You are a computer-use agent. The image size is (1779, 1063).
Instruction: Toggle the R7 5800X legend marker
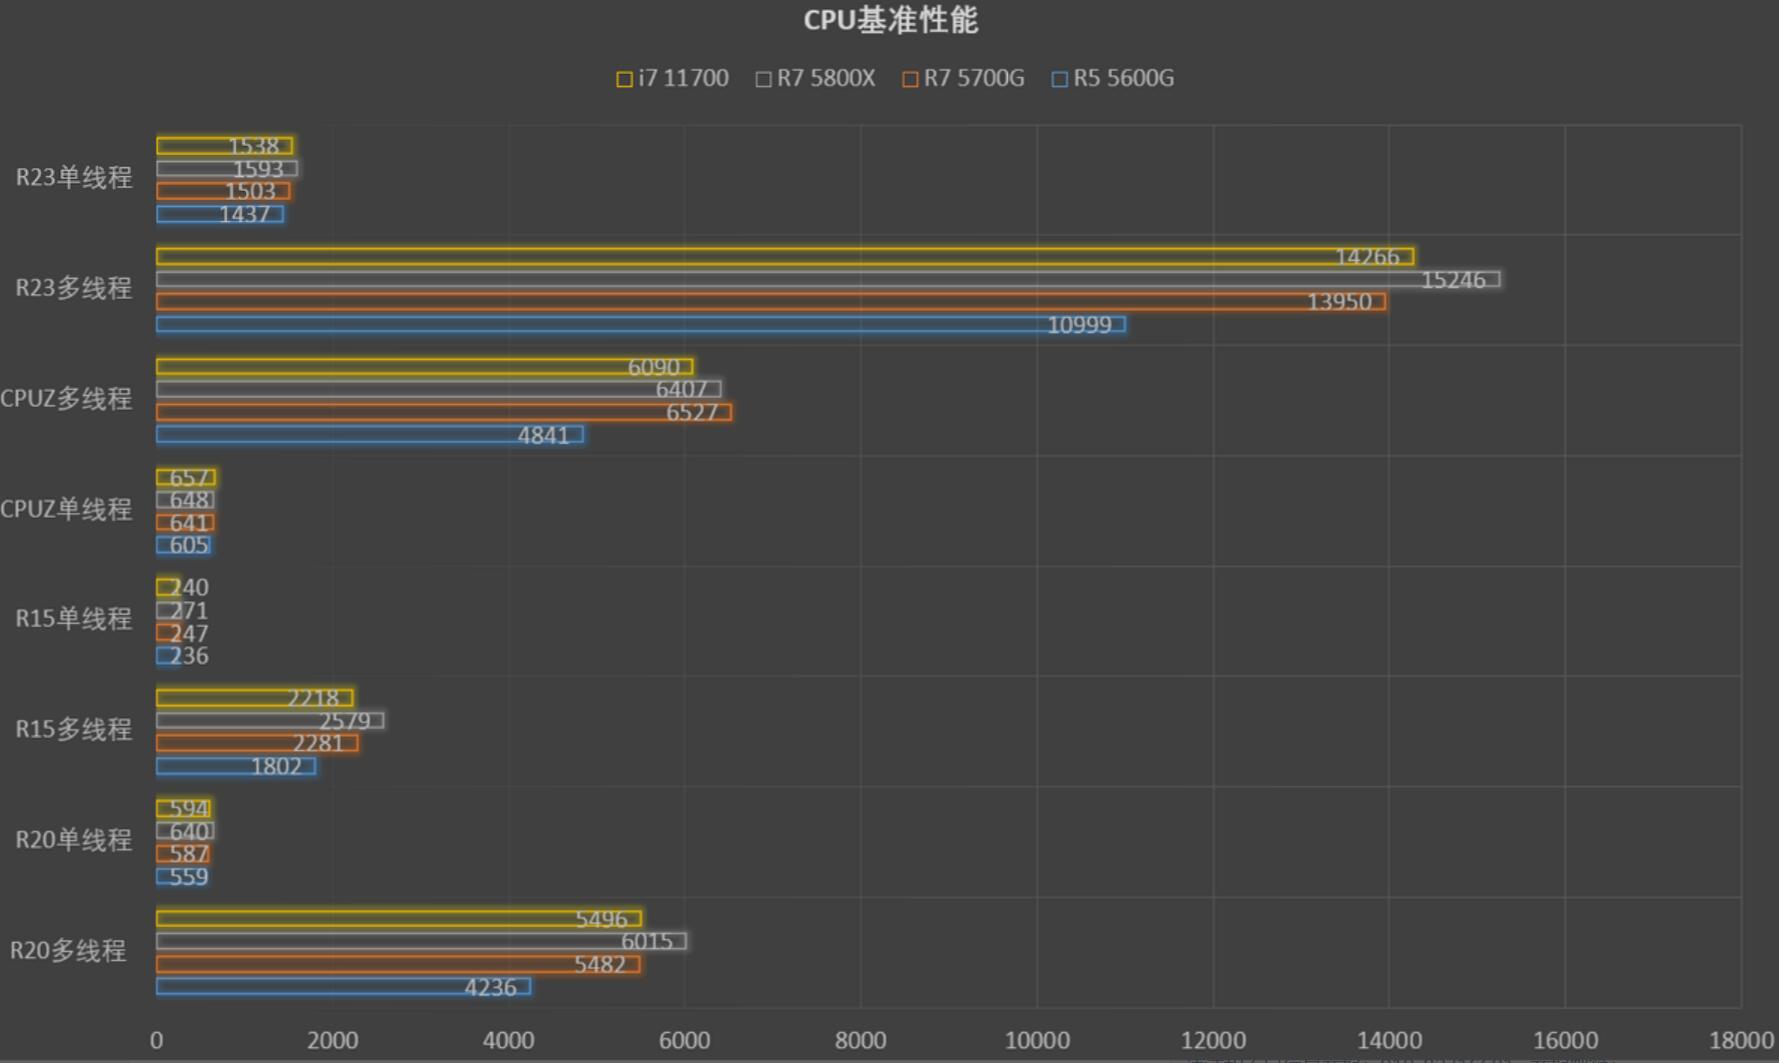tap(762, 78)
